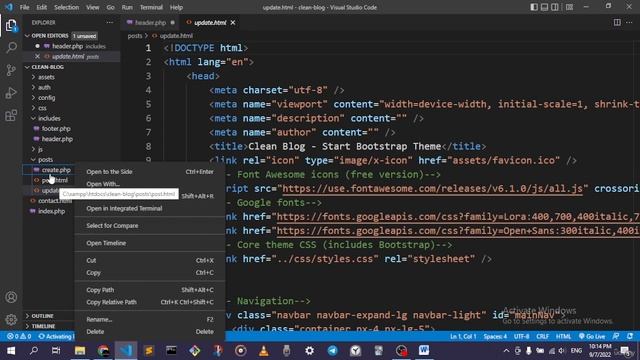The width and height of the screenshot is (640, 360).
Task: Choose Select for Compare
Action: 149,226
